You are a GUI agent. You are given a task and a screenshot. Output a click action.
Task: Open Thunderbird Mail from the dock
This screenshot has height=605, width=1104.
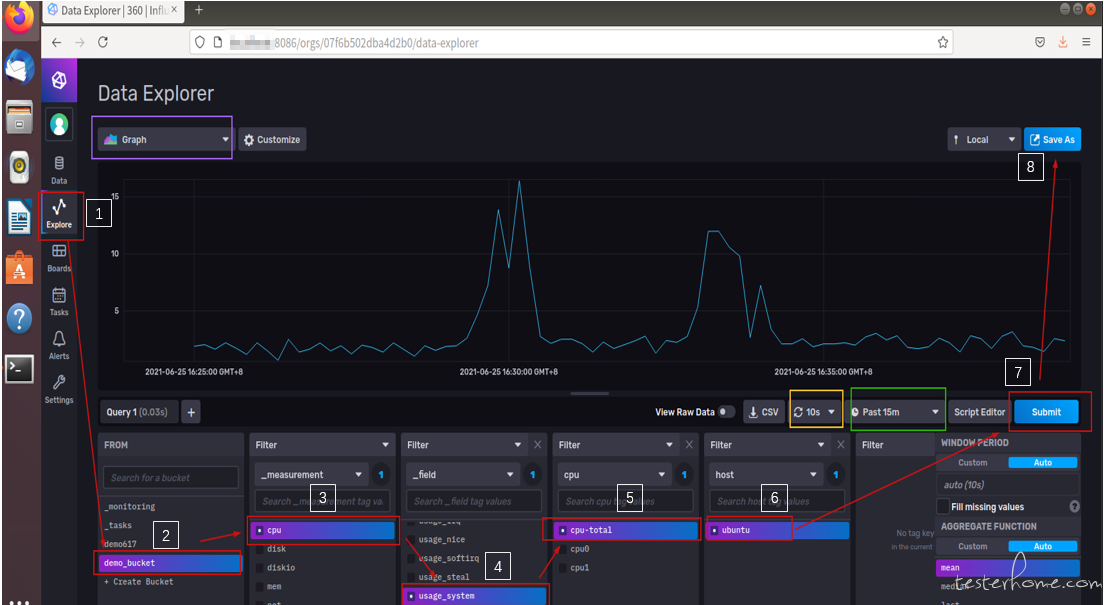19,68
